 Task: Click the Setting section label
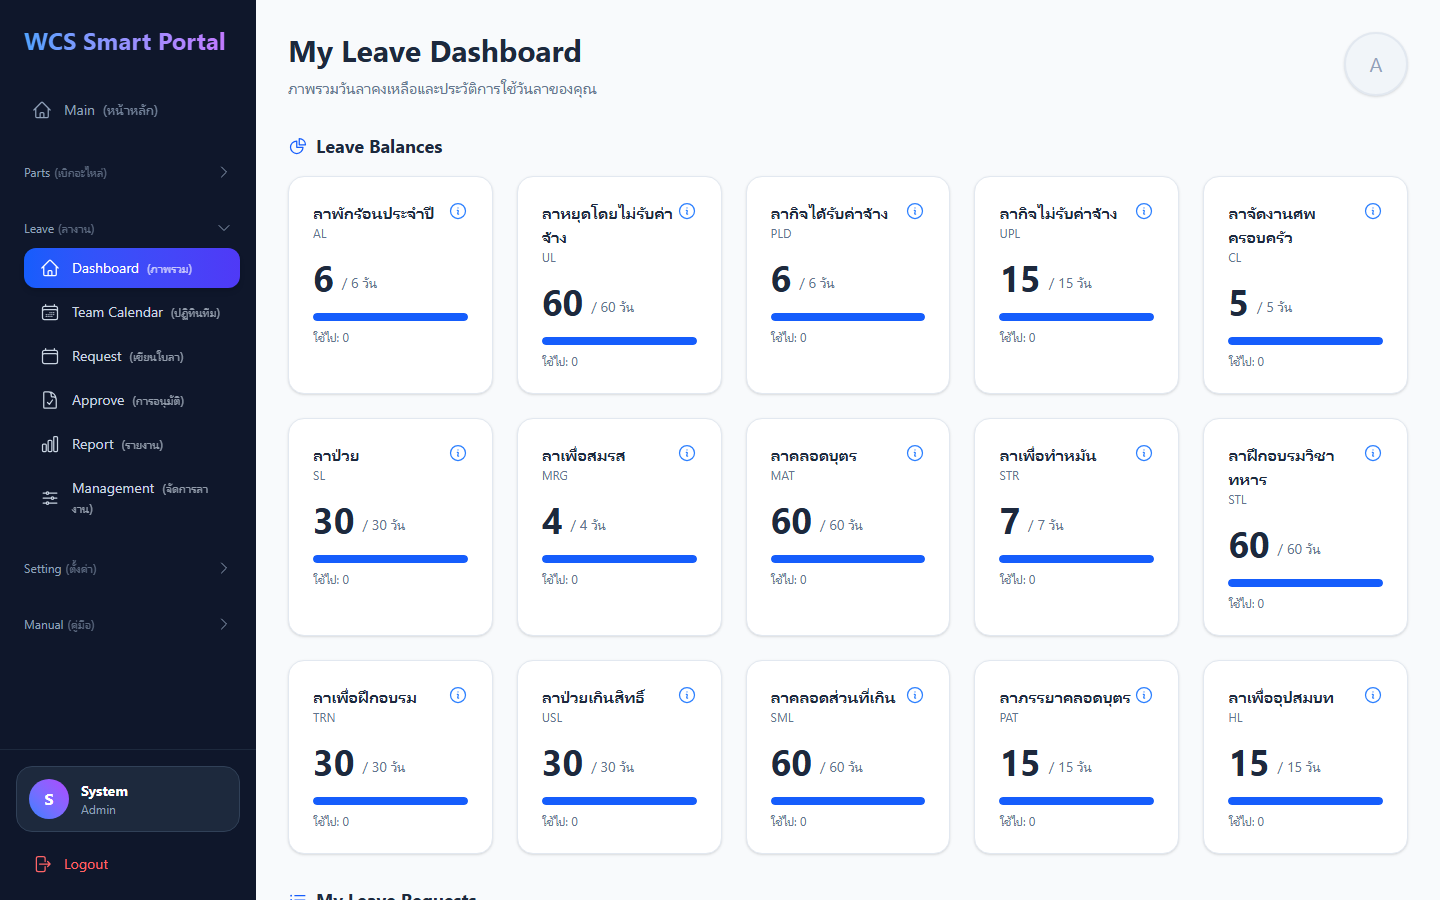(60, 569)
